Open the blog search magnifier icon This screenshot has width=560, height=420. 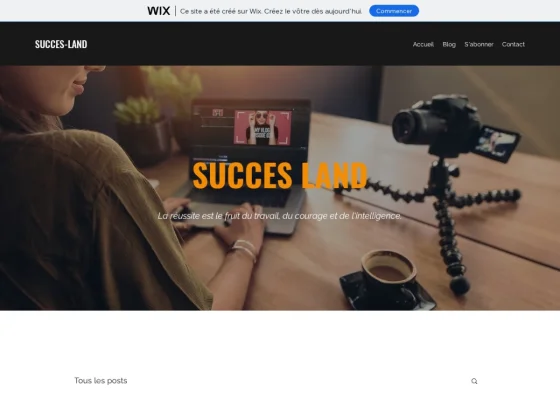[x=474, y=381]
